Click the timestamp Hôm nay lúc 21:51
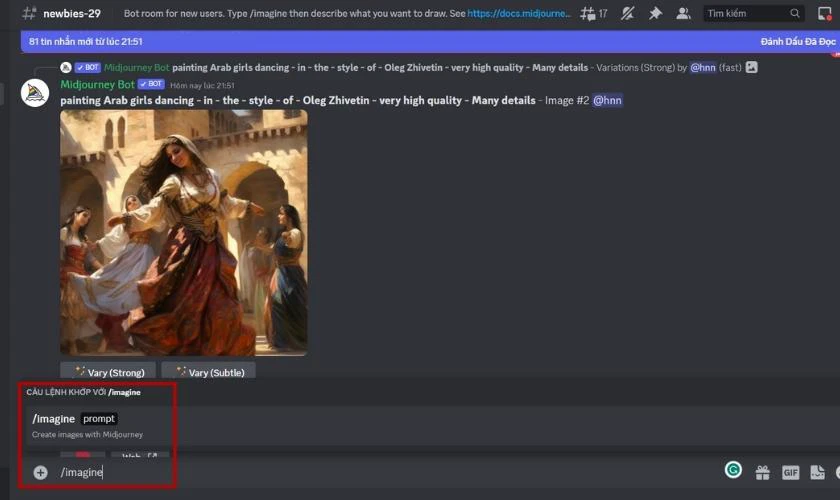 click(x=202, y=85)
